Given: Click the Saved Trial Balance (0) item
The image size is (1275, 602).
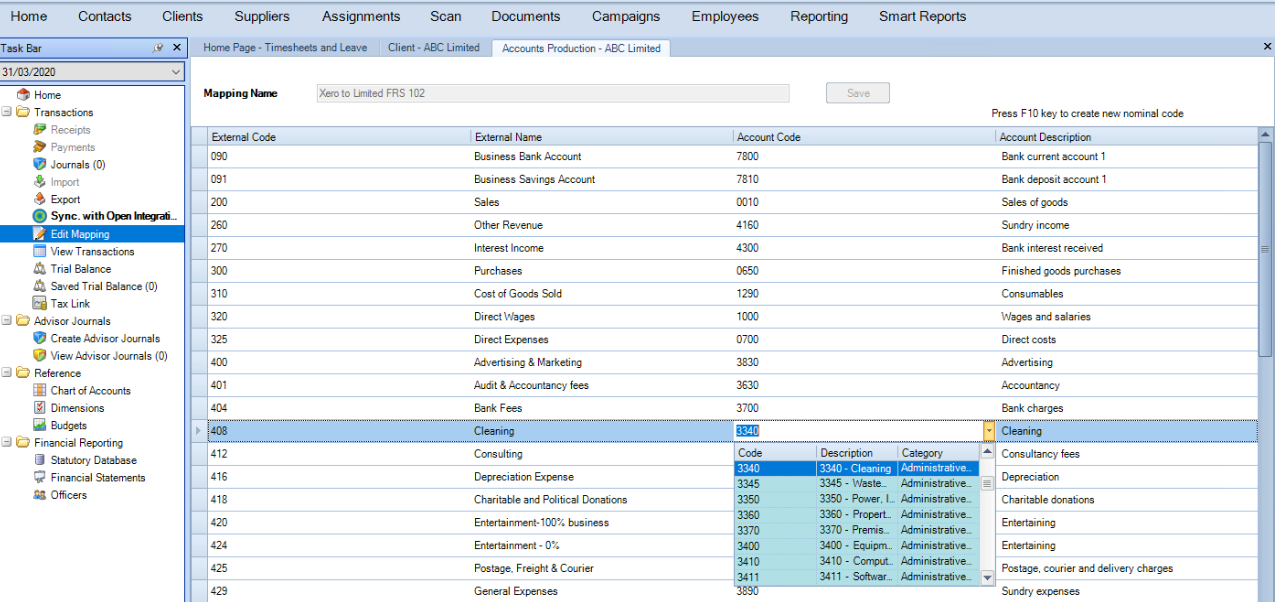Looking at the screenshot, I should tap(104, 286).
